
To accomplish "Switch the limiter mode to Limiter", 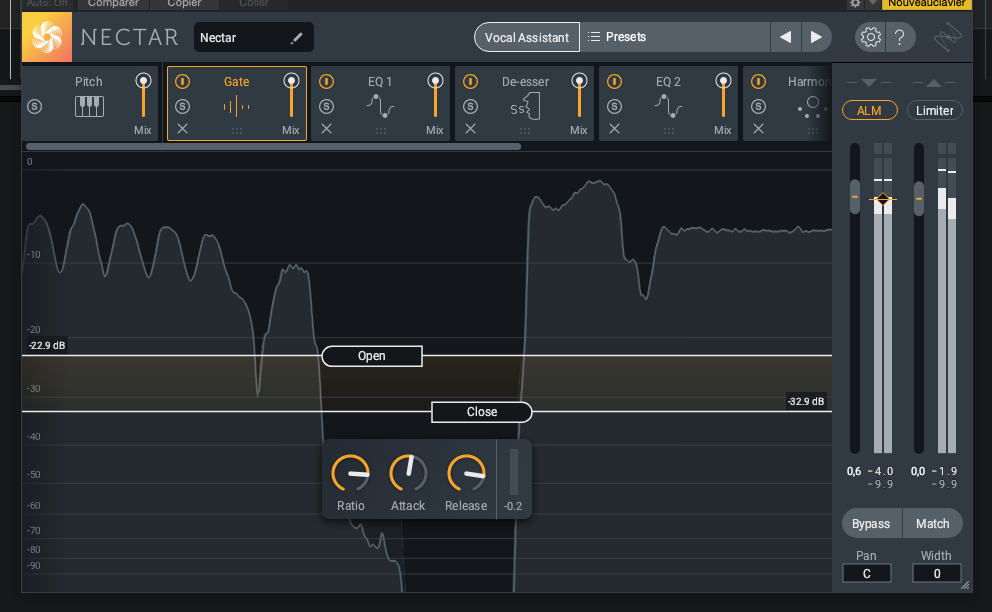I will (934, 110).
